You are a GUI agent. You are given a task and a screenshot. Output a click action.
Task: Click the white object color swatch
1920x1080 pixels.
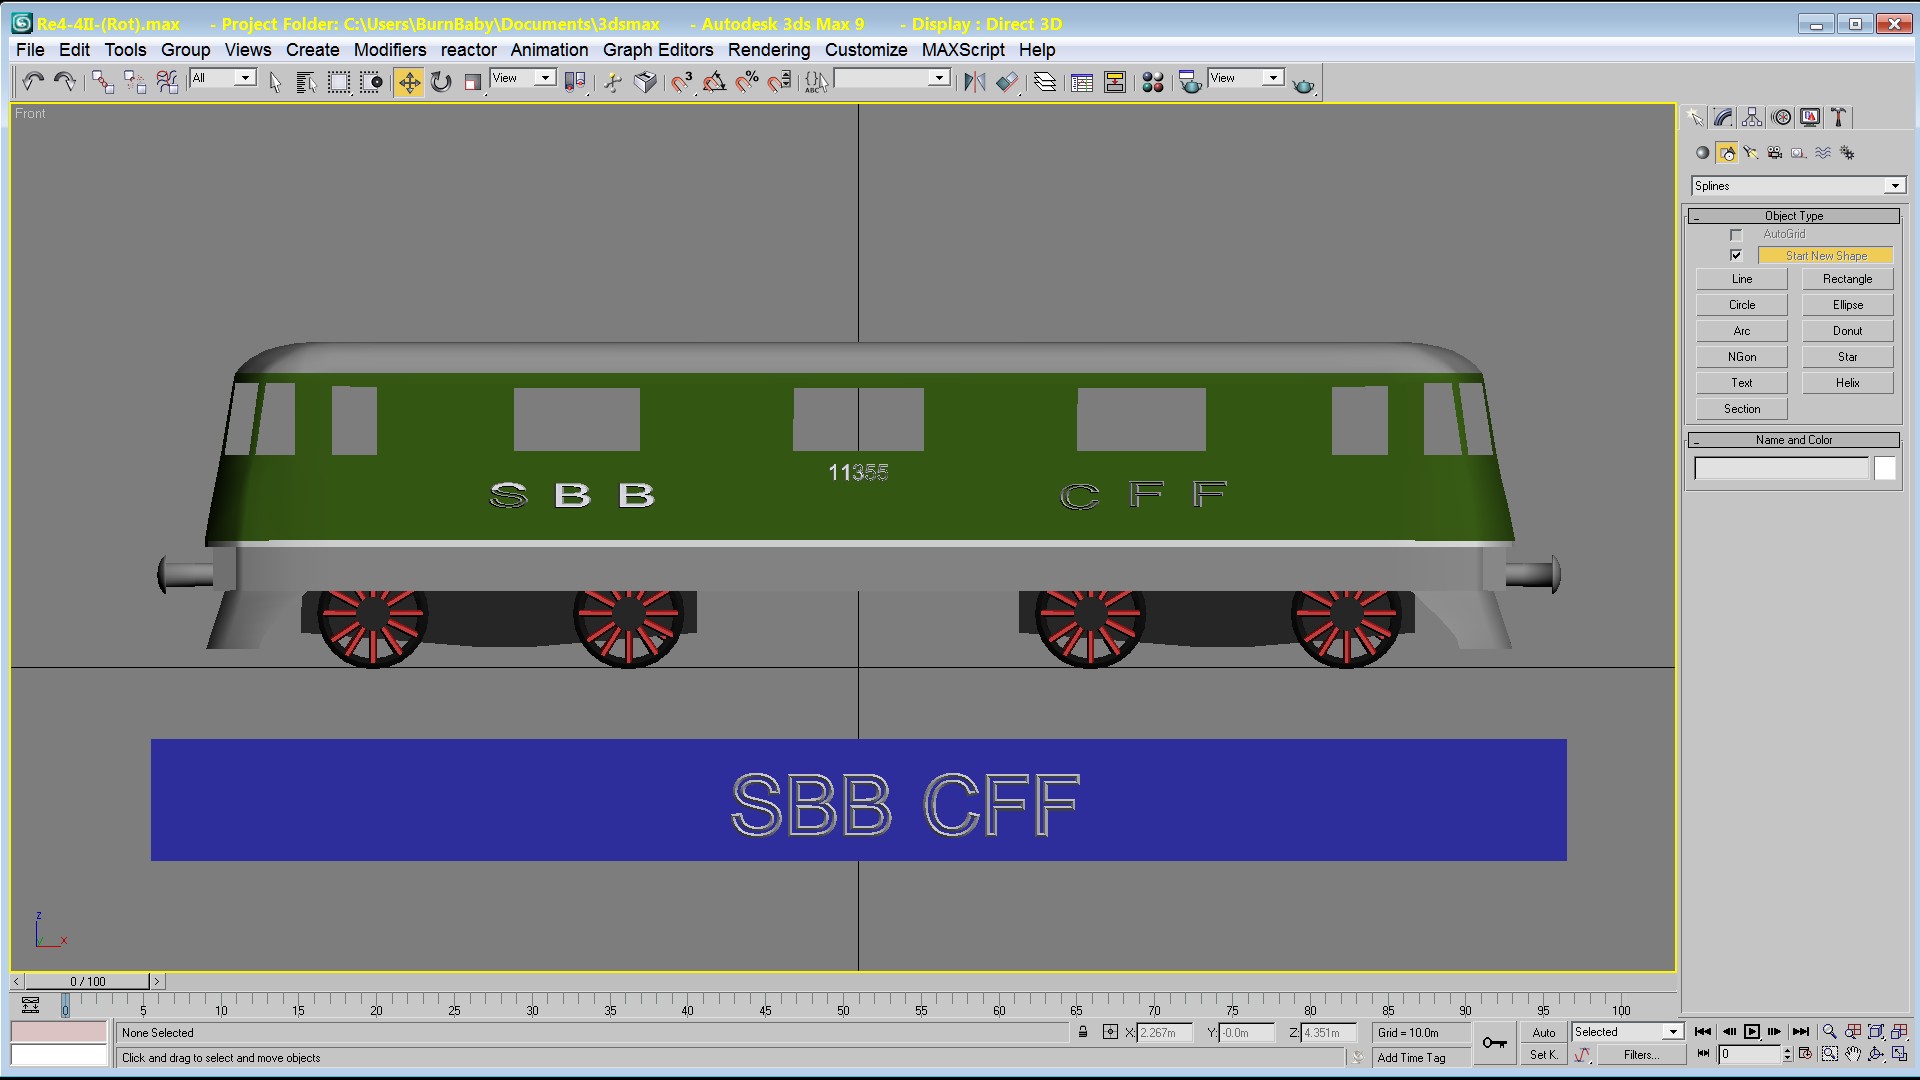(1885, 468)
